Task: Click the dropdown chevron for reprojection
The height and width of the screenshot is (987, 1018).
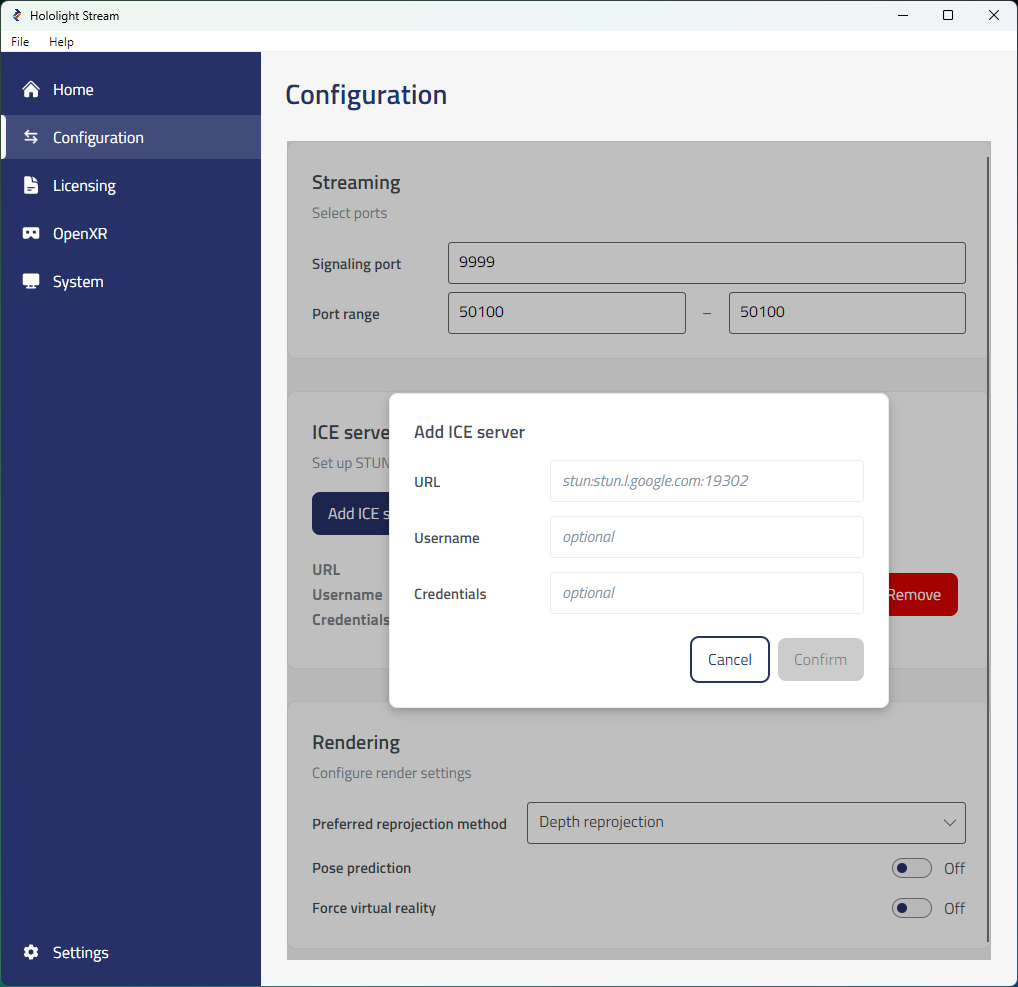Action: (949, 823)
